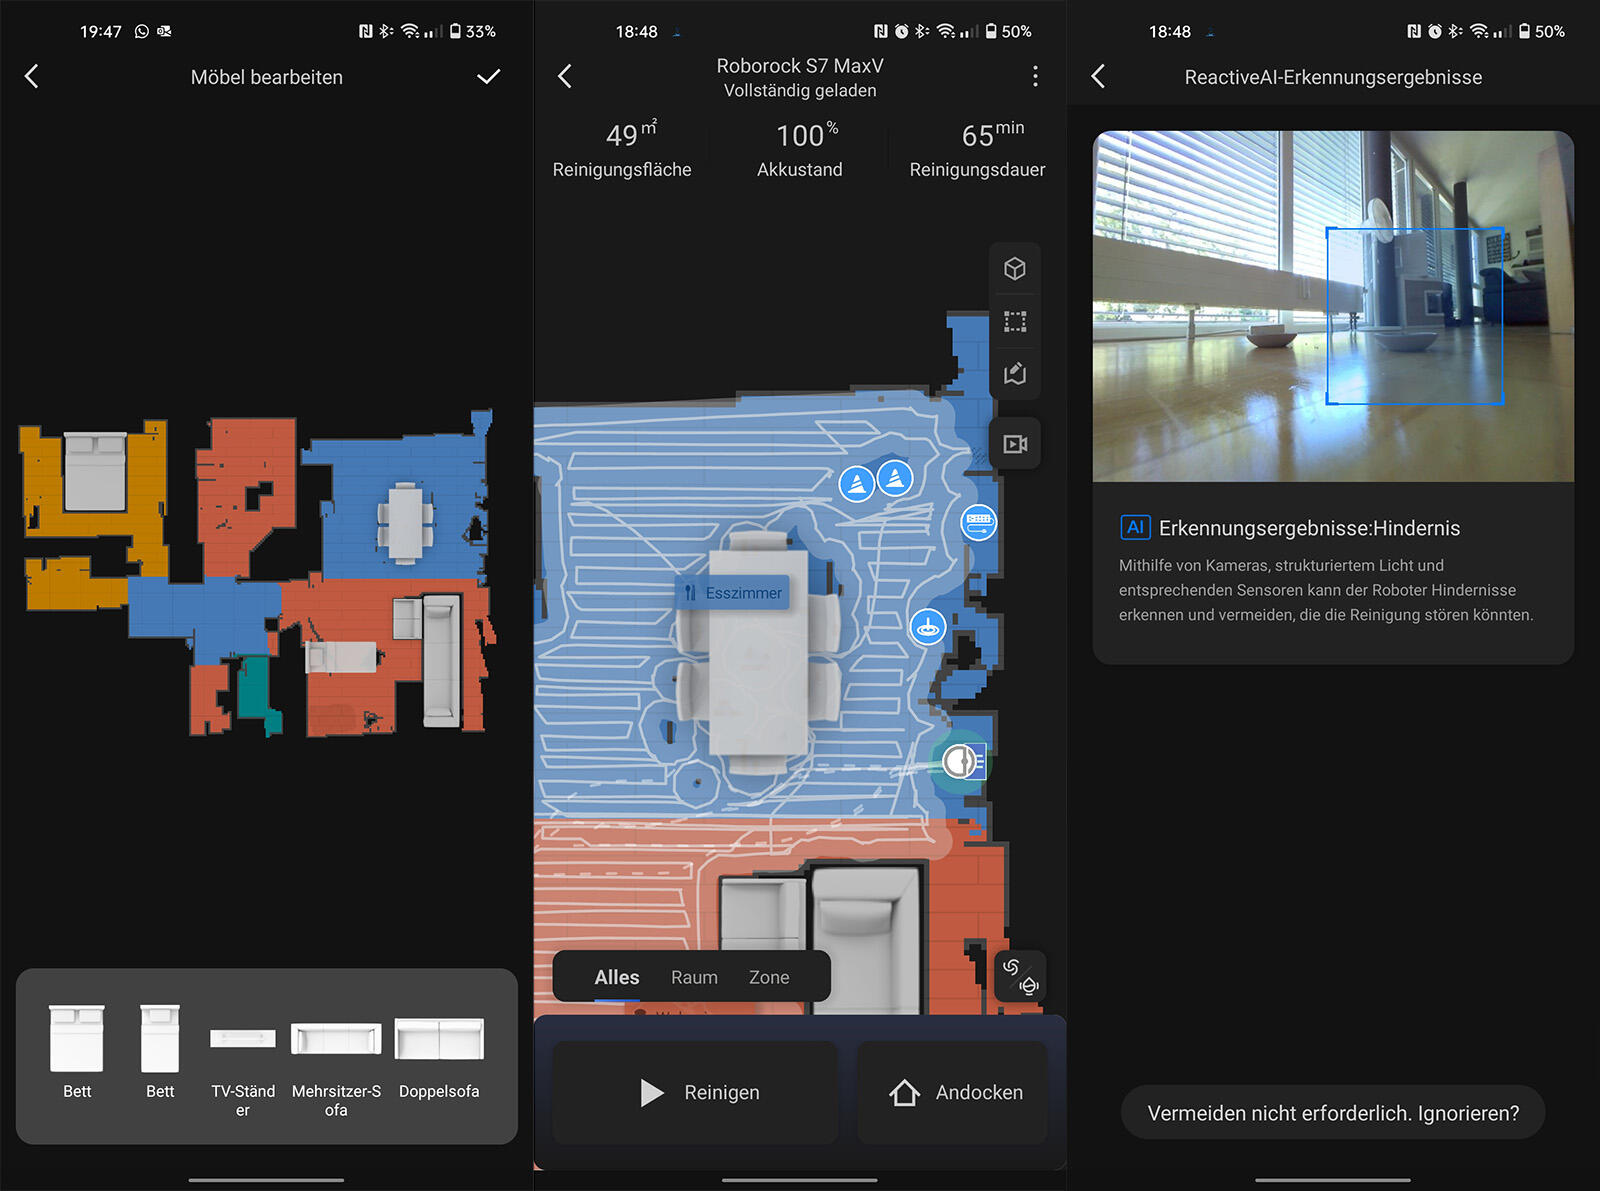This screenshot has height=1191, width=1600.
Task: Select the dashed-rectangle zone editing icon
Action: pyautogui.click(x=1015, y=321)
